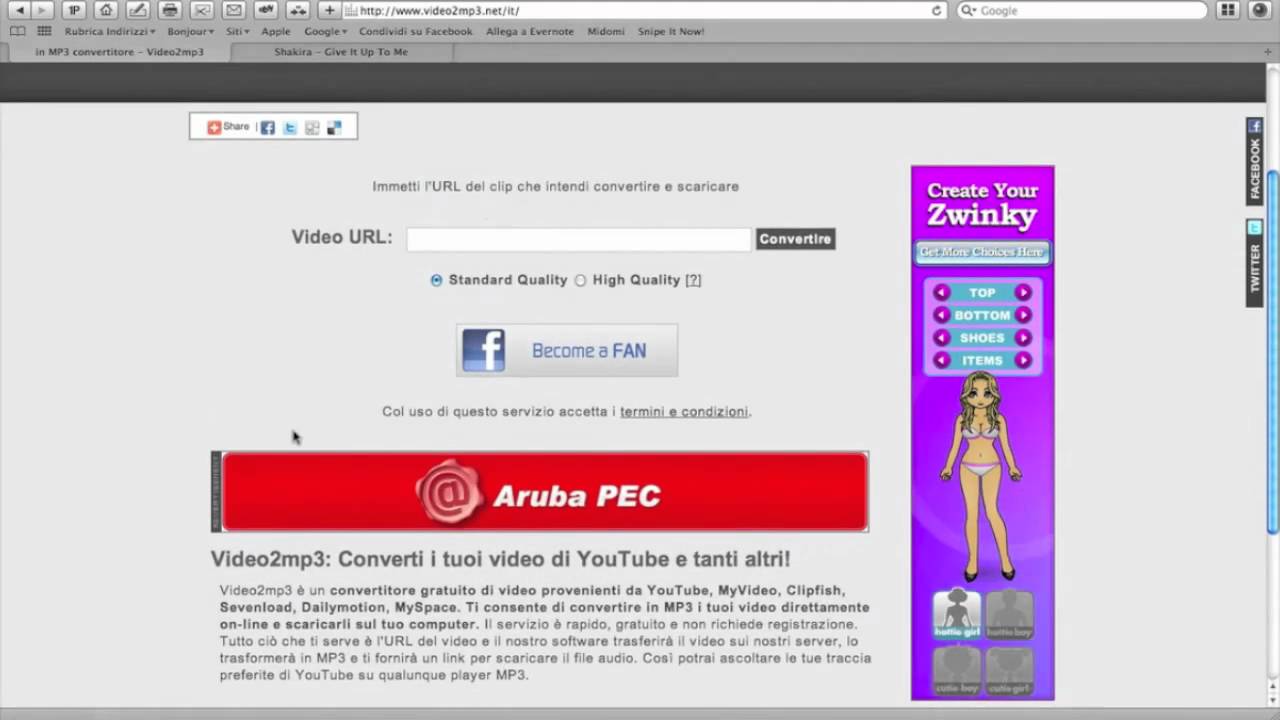Click Get More Choices Here button
The height and width of the screenshot is (720, 1280).
click(982, 252)
